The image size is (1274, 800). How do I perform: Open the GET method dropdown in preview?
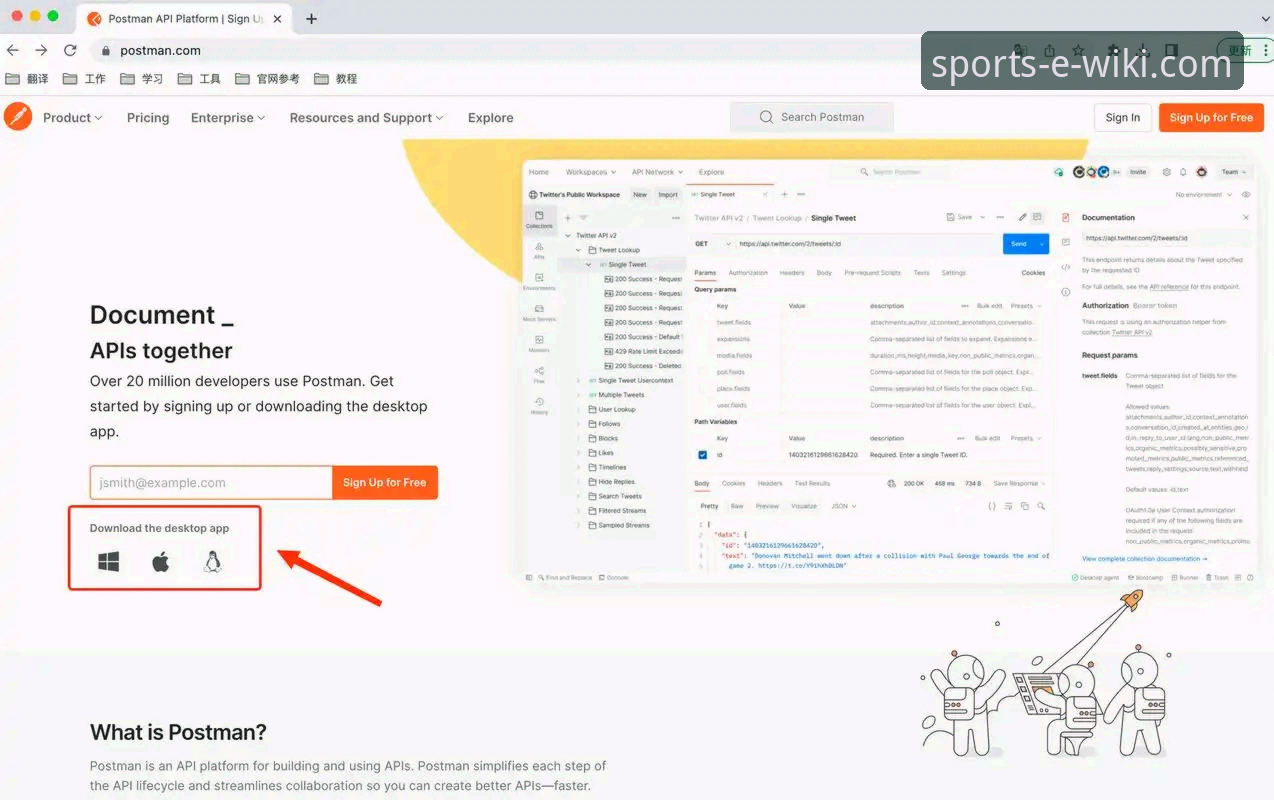tap(714, 244)
